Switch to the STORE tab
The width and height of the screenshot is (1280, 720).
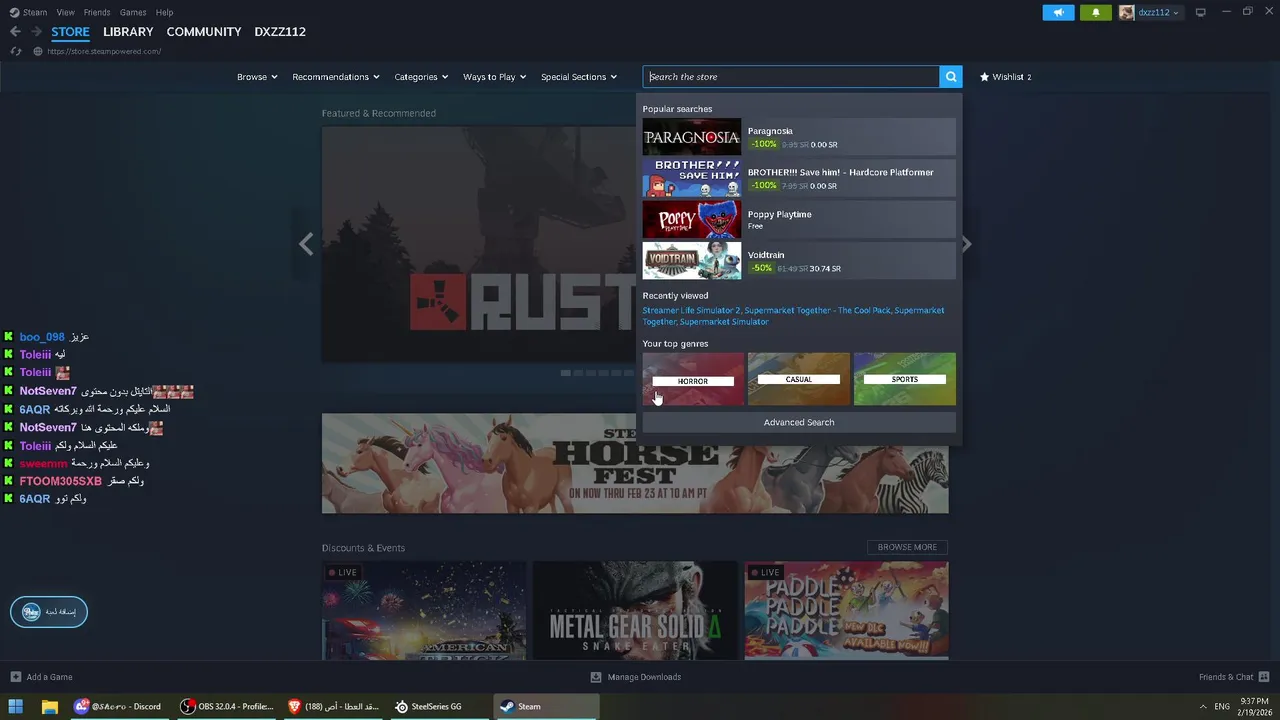point(70,32)
